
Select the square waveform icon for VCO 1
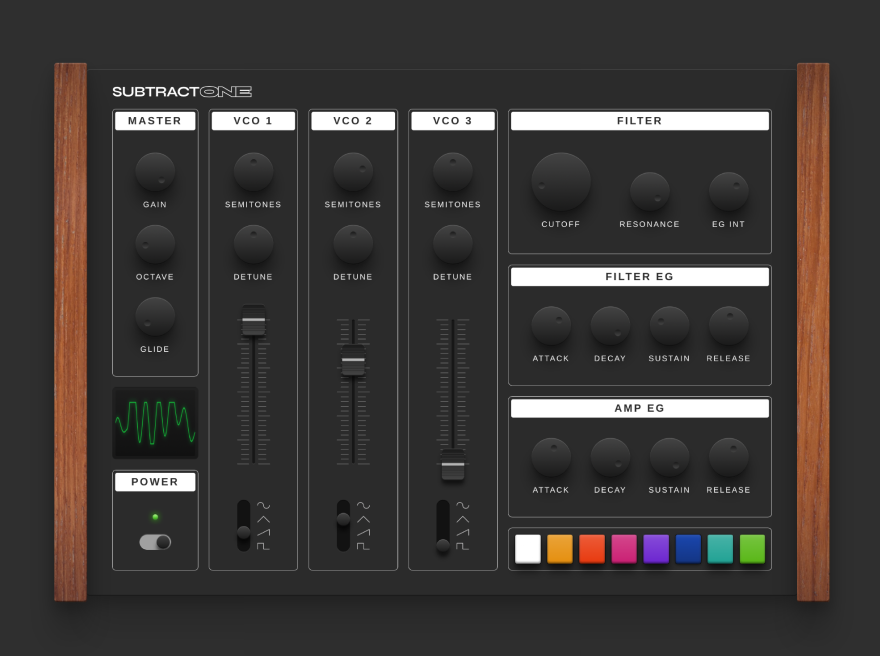pos(263,546)
